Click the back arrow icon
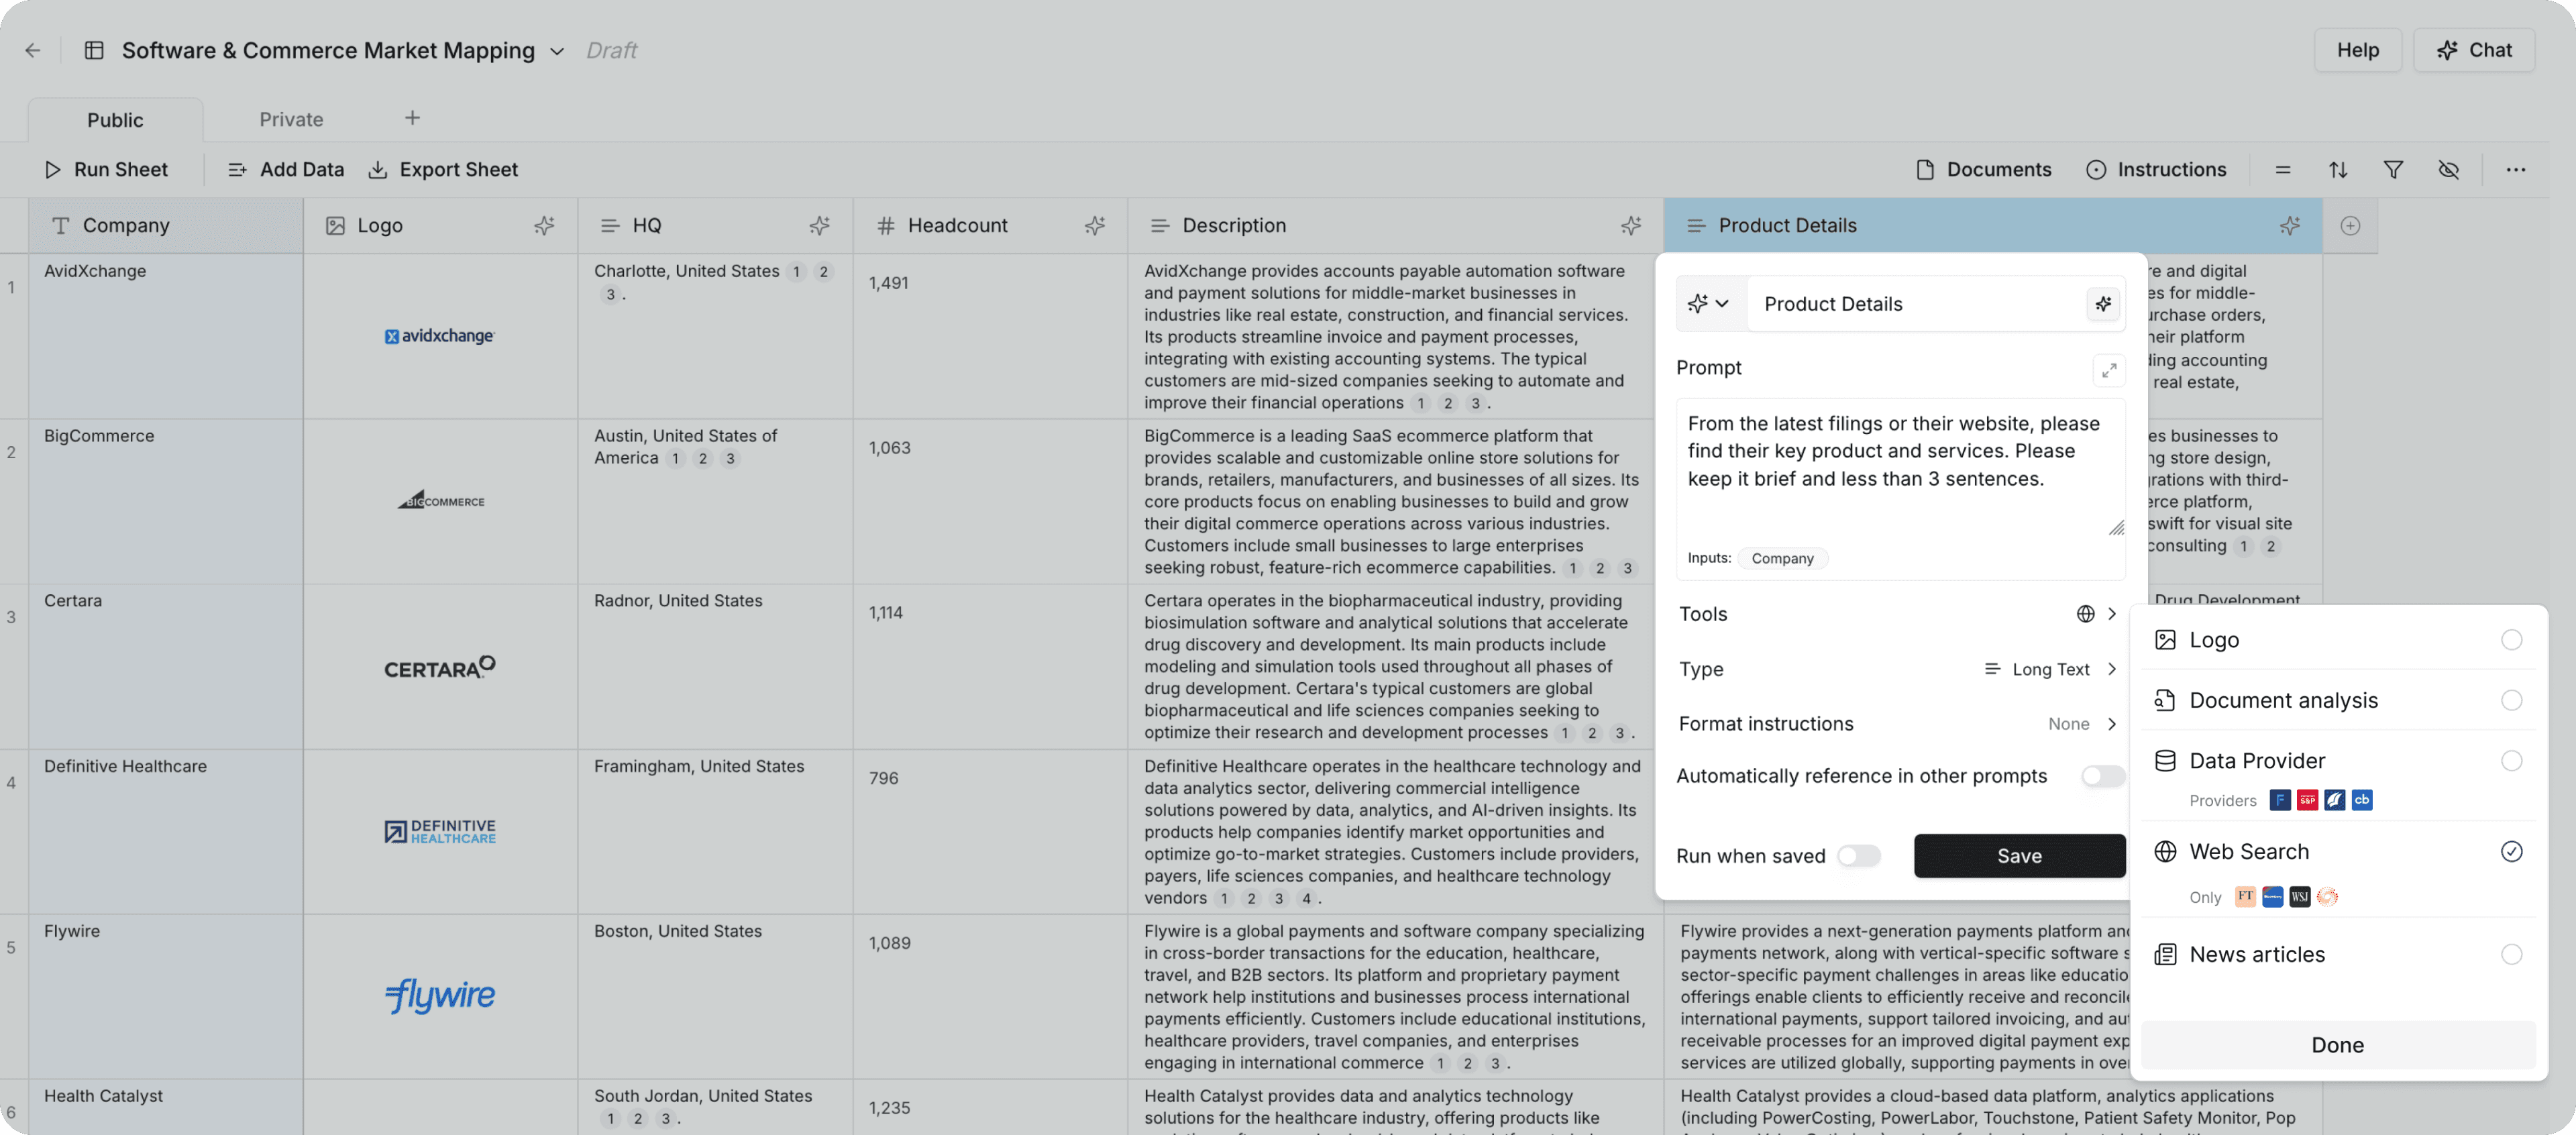Viewport: 2576px width, 1135px height. tap(33, 50)
